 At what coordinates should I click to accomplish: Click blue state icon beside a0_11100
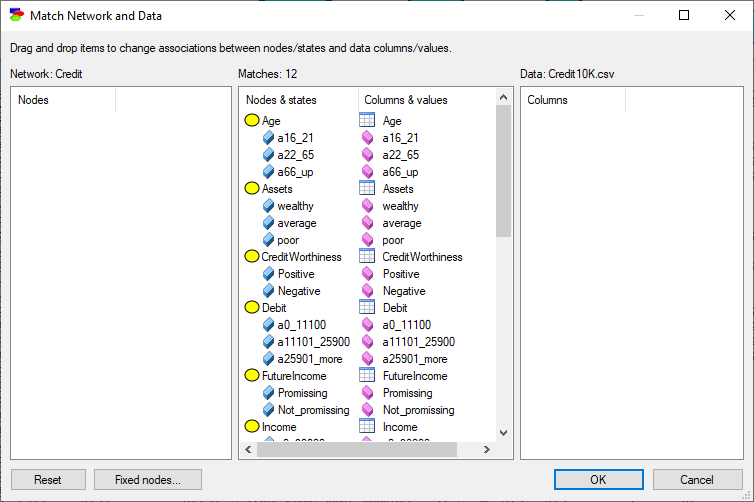pos(268,325)
